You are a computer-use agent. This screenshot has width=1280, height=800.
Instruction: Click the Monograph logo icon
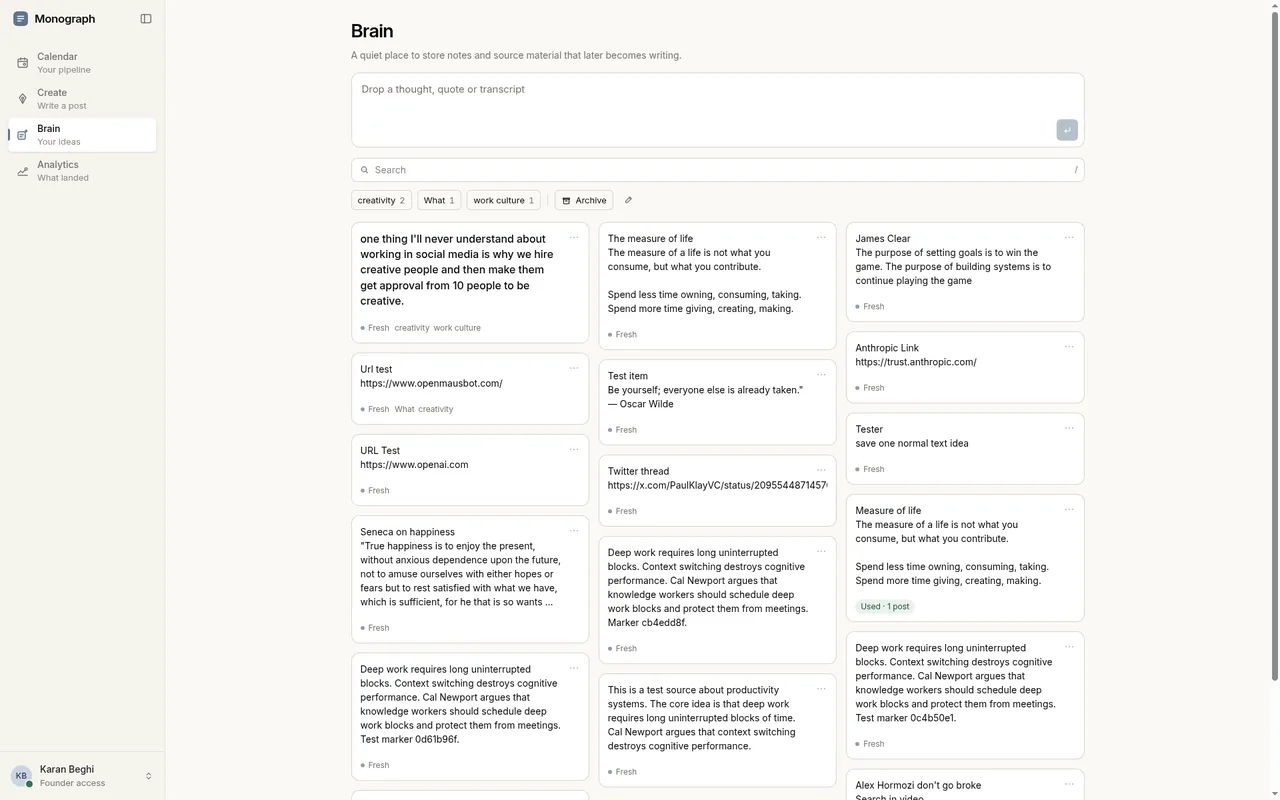pyautogui.click(x=20, y=19)
